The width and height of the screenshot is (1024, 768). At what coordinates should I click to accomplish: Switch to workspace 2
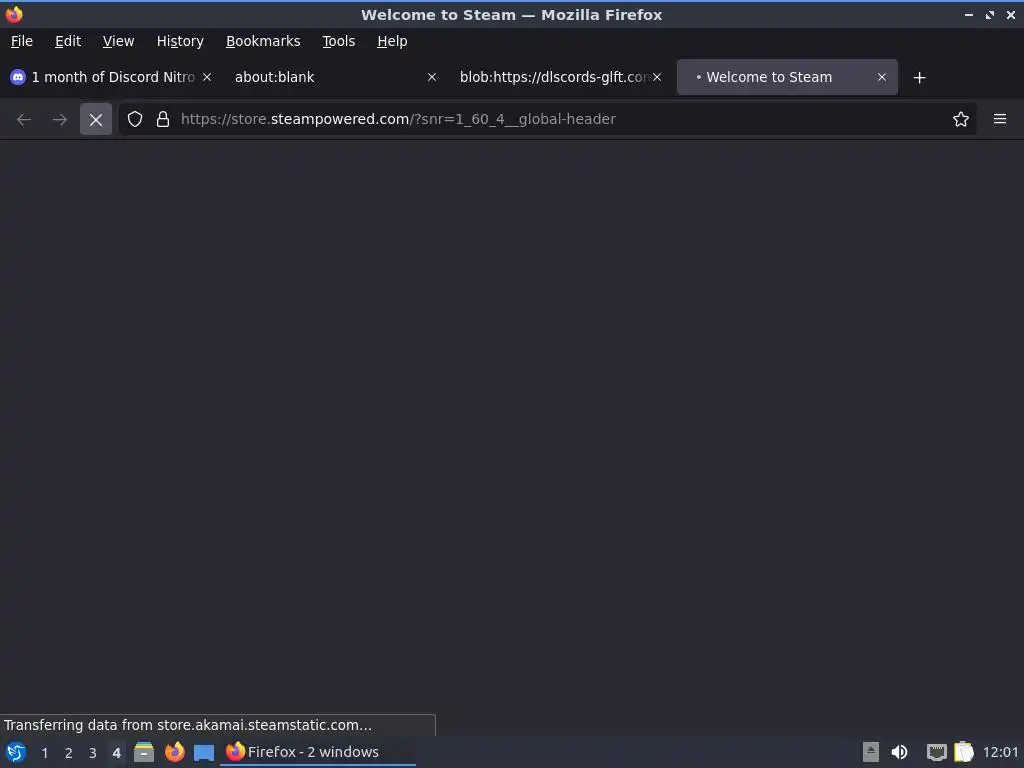click(69, 753)
